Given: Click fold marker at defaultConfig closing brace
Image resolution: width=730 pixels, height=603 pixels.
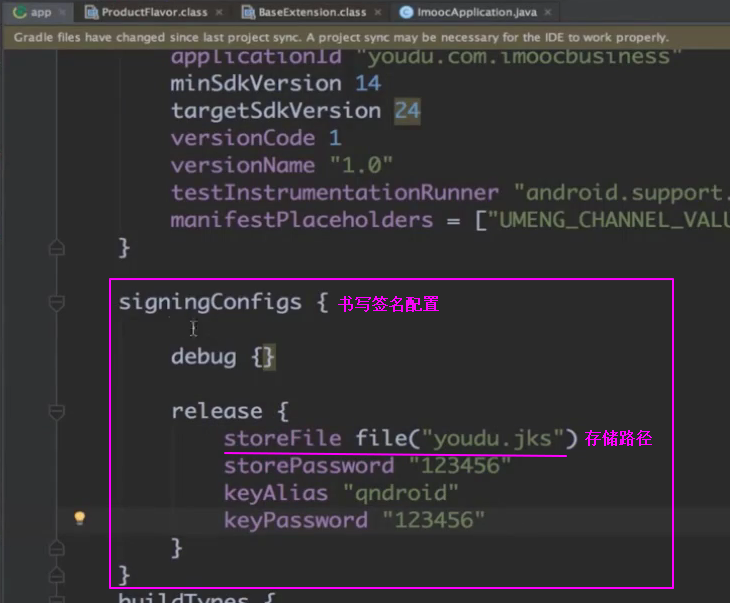Looking at the screenshot, I should [57, 247].
